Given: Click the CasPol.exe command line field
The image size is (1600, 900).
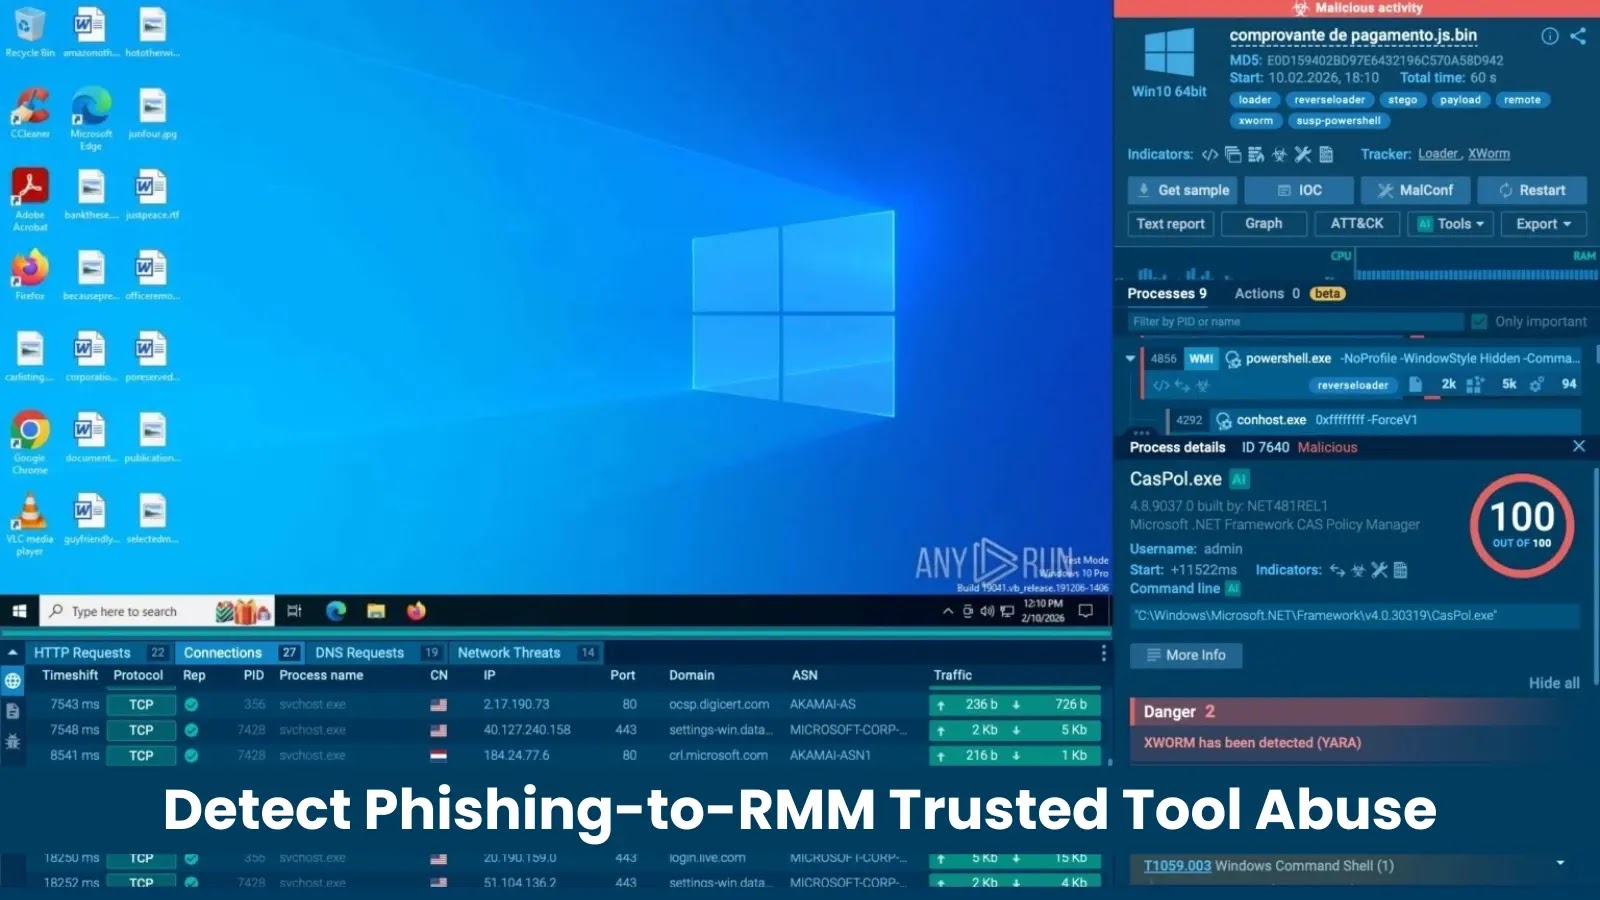Looking at the screenshot, I should pos(1354,616).
